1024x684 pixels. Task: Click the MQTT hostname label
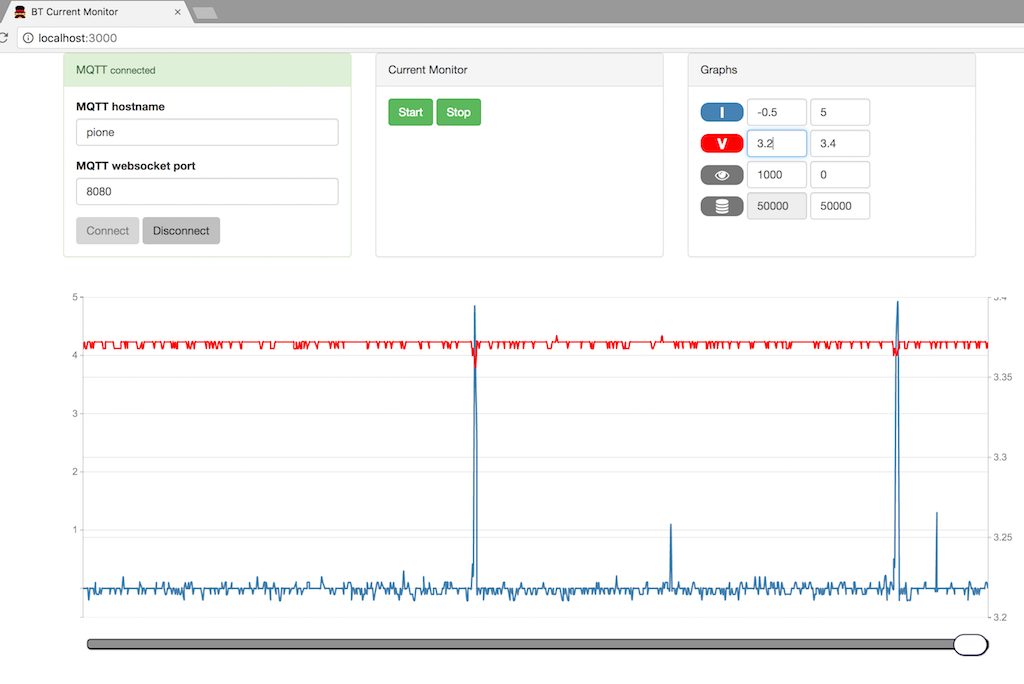[120, 106]
